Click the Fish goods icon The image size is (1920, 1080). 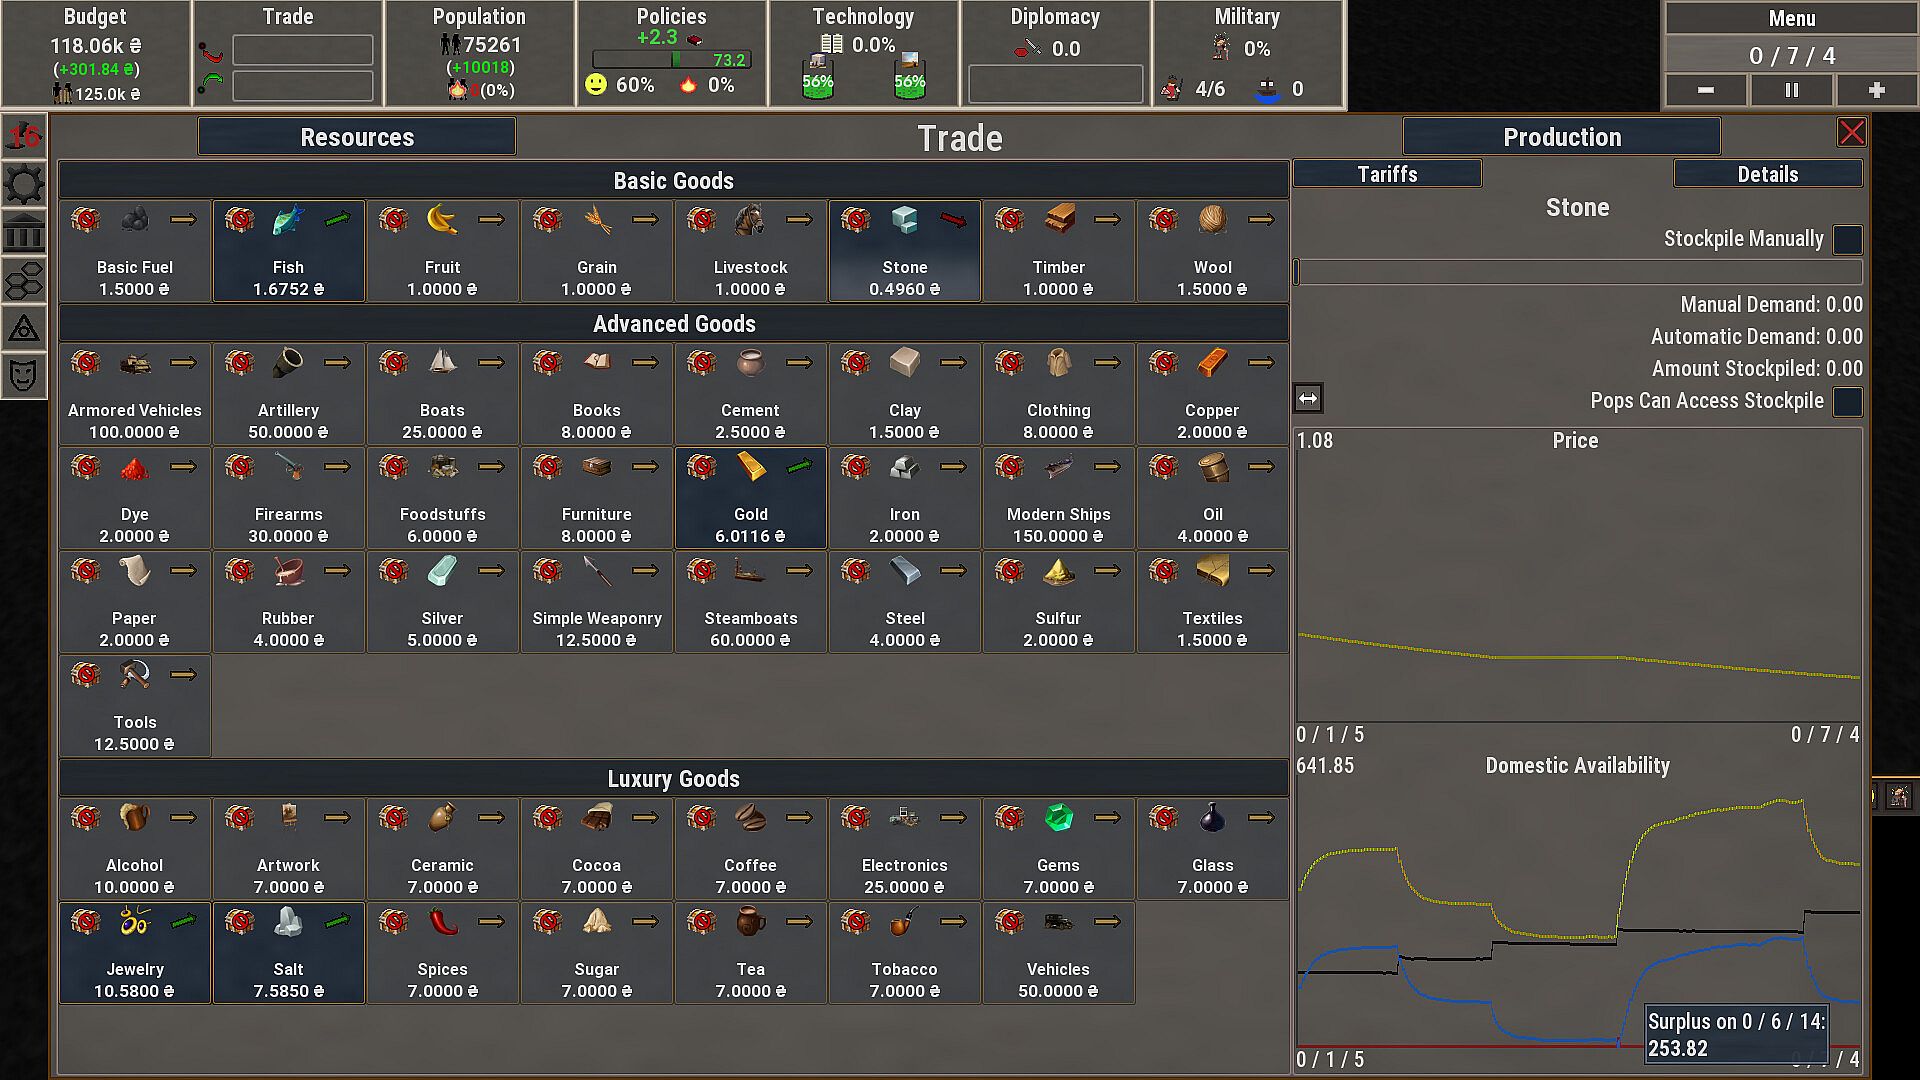(x=288, y=220)
